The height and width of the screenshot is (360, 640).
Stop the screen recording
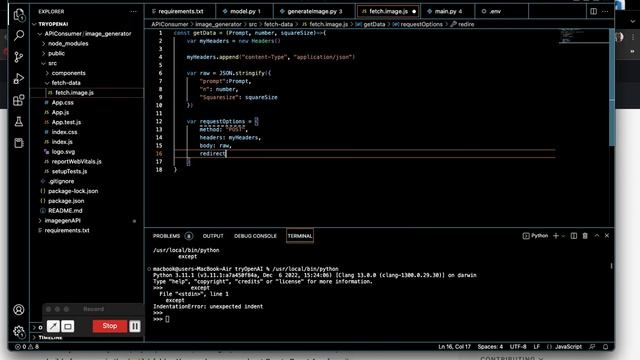point(109,326)
